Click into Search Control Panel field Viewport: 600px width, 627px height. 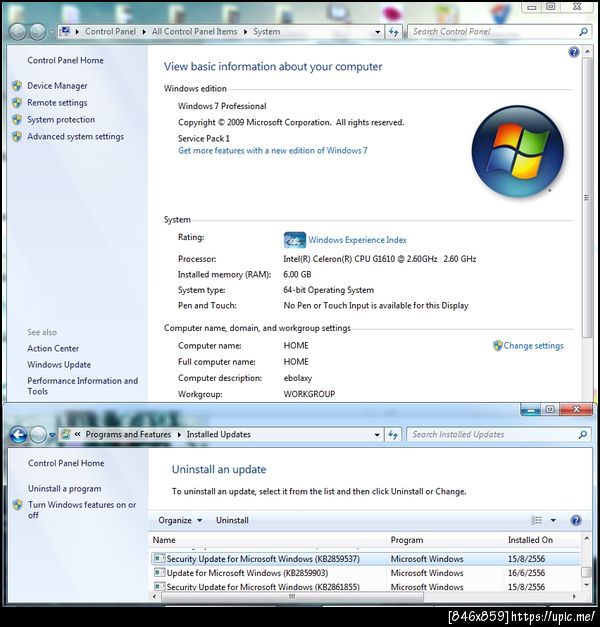tap(492, 32)
